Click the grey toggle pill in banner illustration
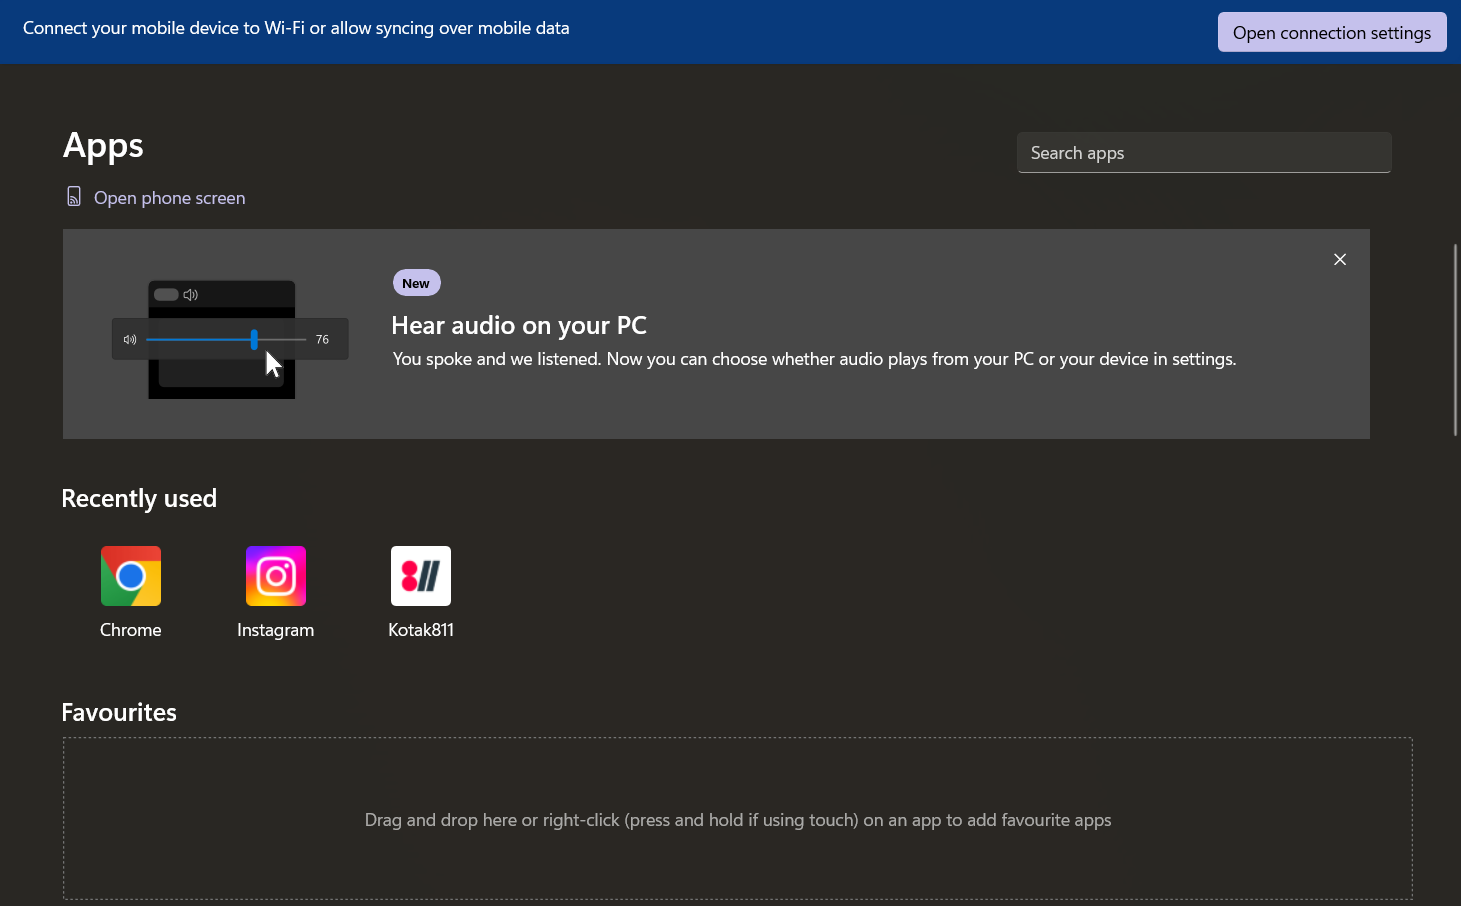1461x906 pixels. tap(166, 295)
